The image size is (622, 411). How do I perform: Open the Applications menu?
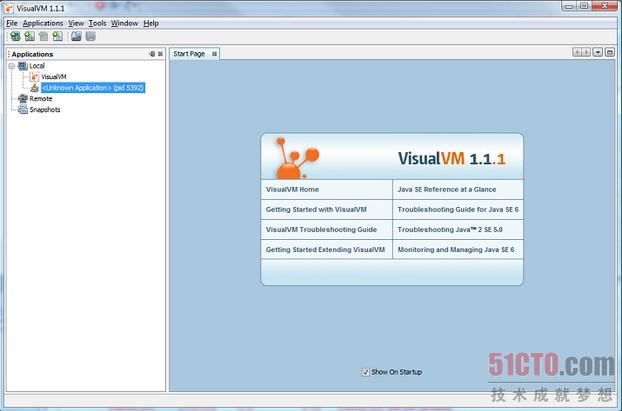point(43,23)
